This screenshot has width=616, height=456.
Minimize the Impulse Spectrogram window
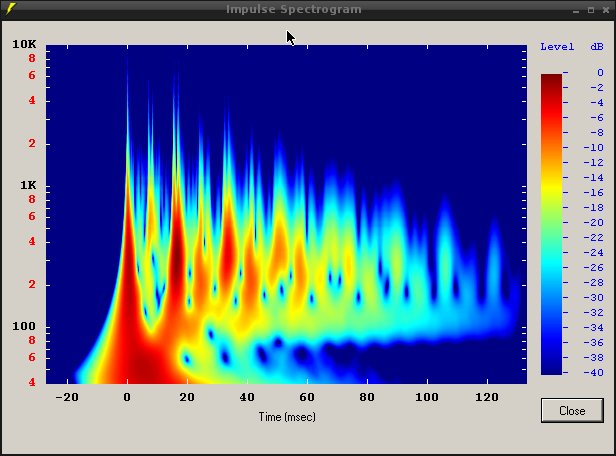coord(576,11)
